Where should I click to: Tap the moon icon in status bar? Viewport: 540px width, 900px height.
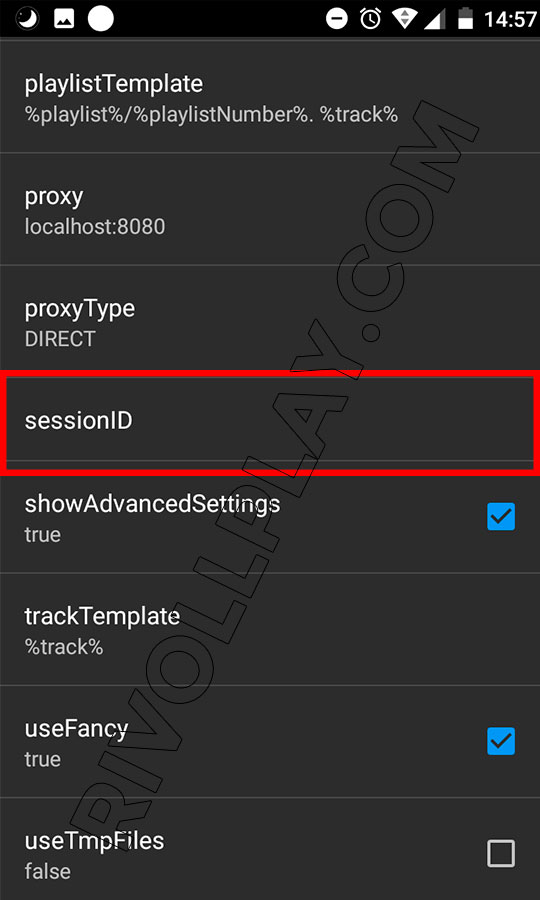pos(27,19)
